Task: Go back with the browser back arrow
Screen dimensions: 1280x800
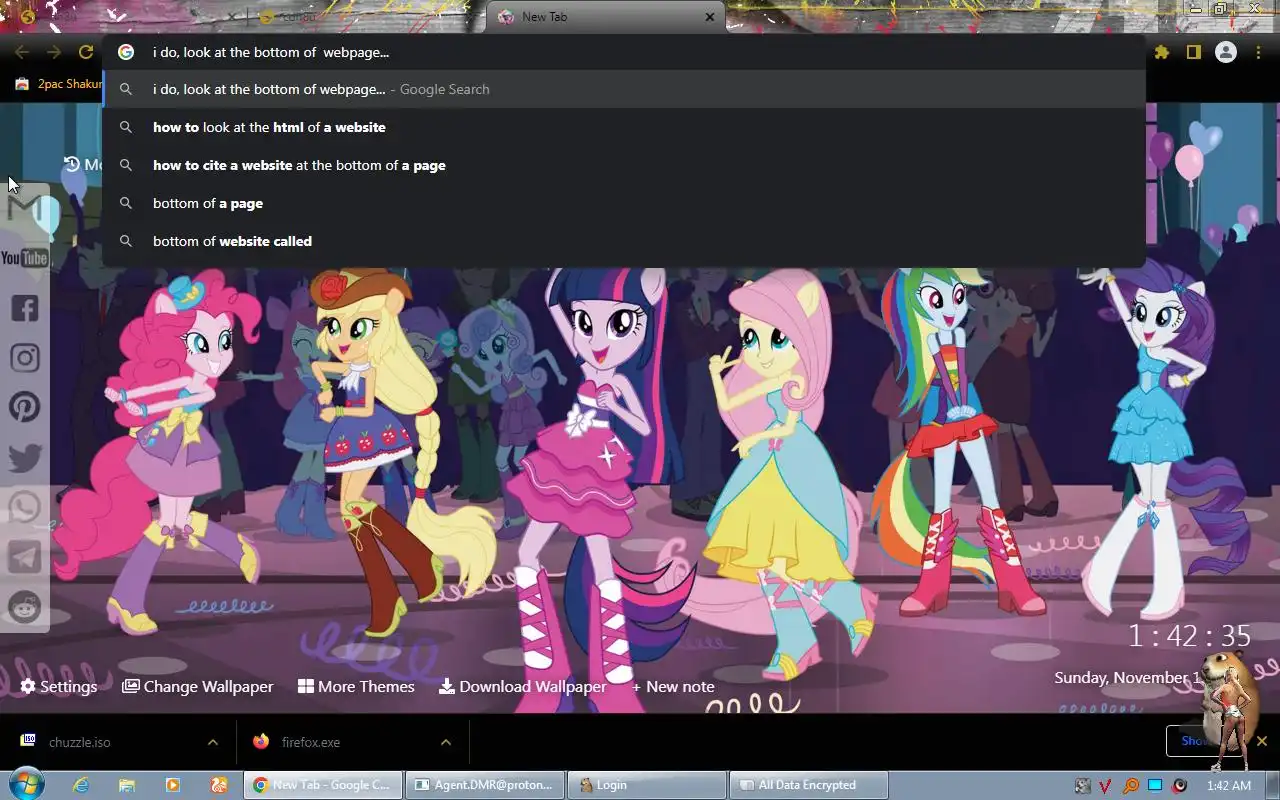Action: [x=22, y=52]
